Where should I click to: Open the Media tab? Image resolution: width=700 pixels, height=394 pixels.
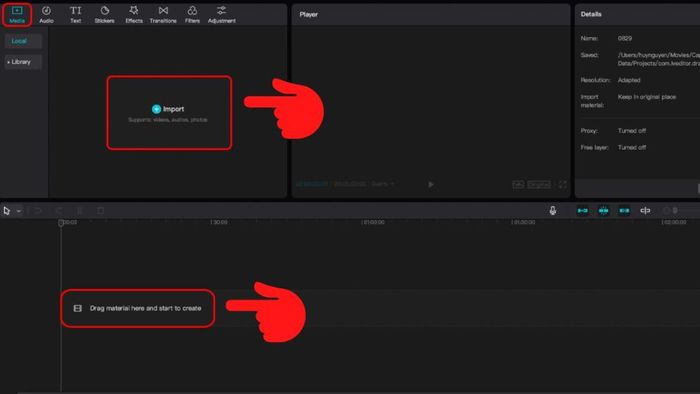click(x=17, y=14)
